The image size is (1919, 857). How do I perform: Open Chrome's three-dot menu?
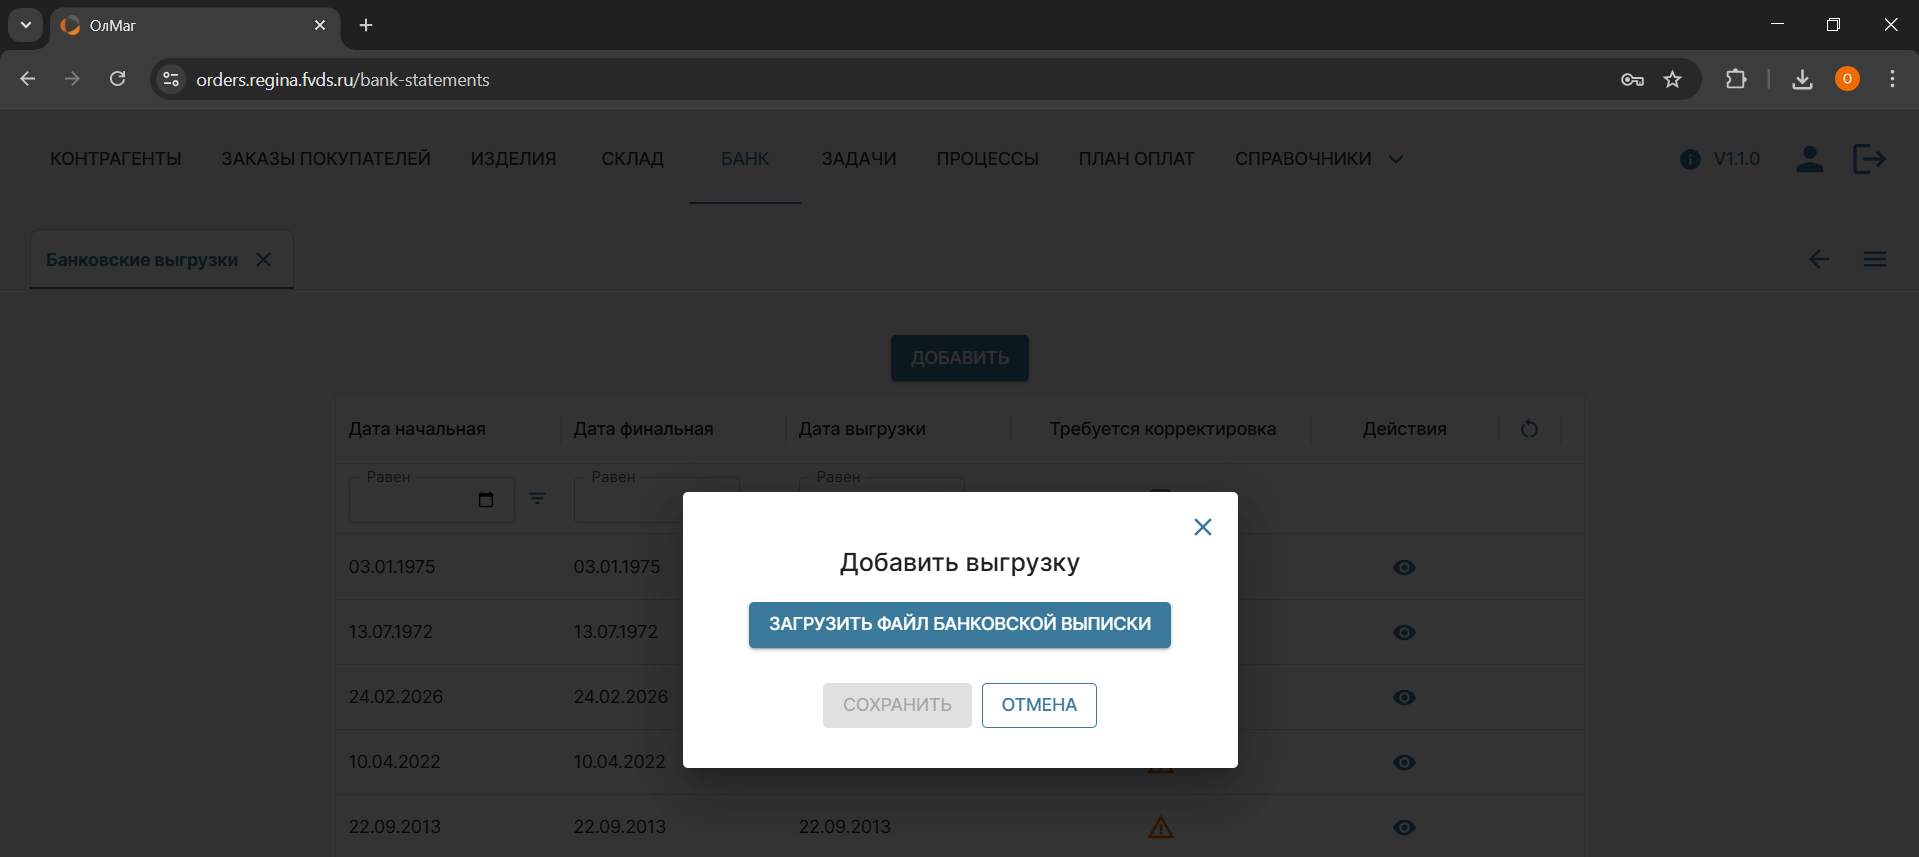click(1892, 79)
